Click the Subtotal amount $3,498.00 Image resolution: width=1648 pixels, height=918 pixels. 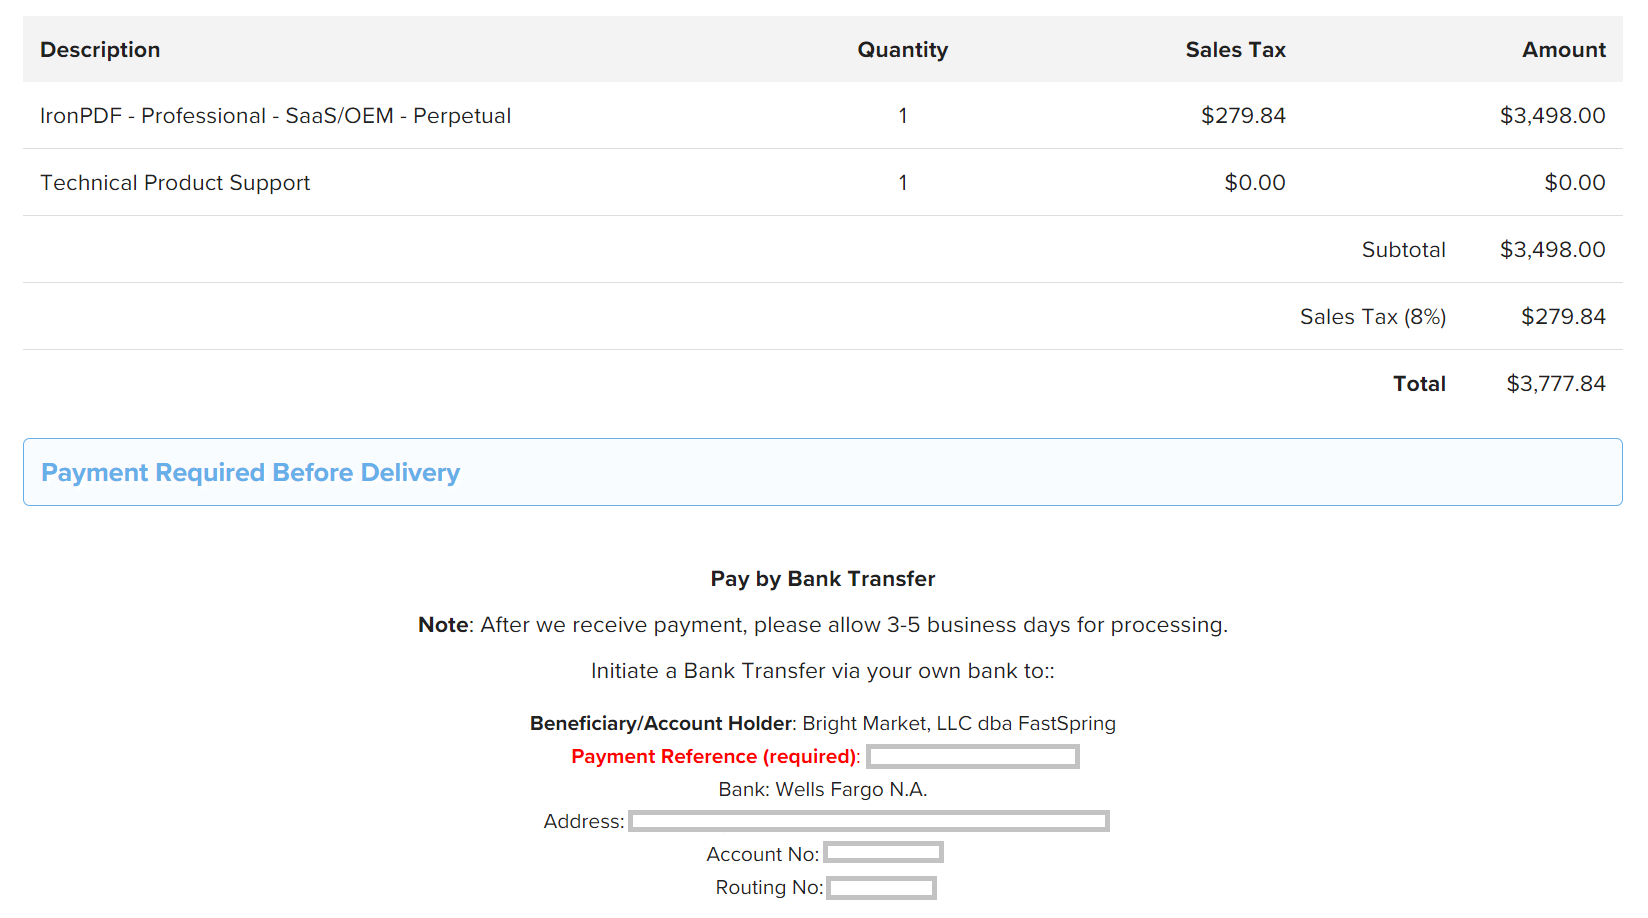coord(1552,250)
